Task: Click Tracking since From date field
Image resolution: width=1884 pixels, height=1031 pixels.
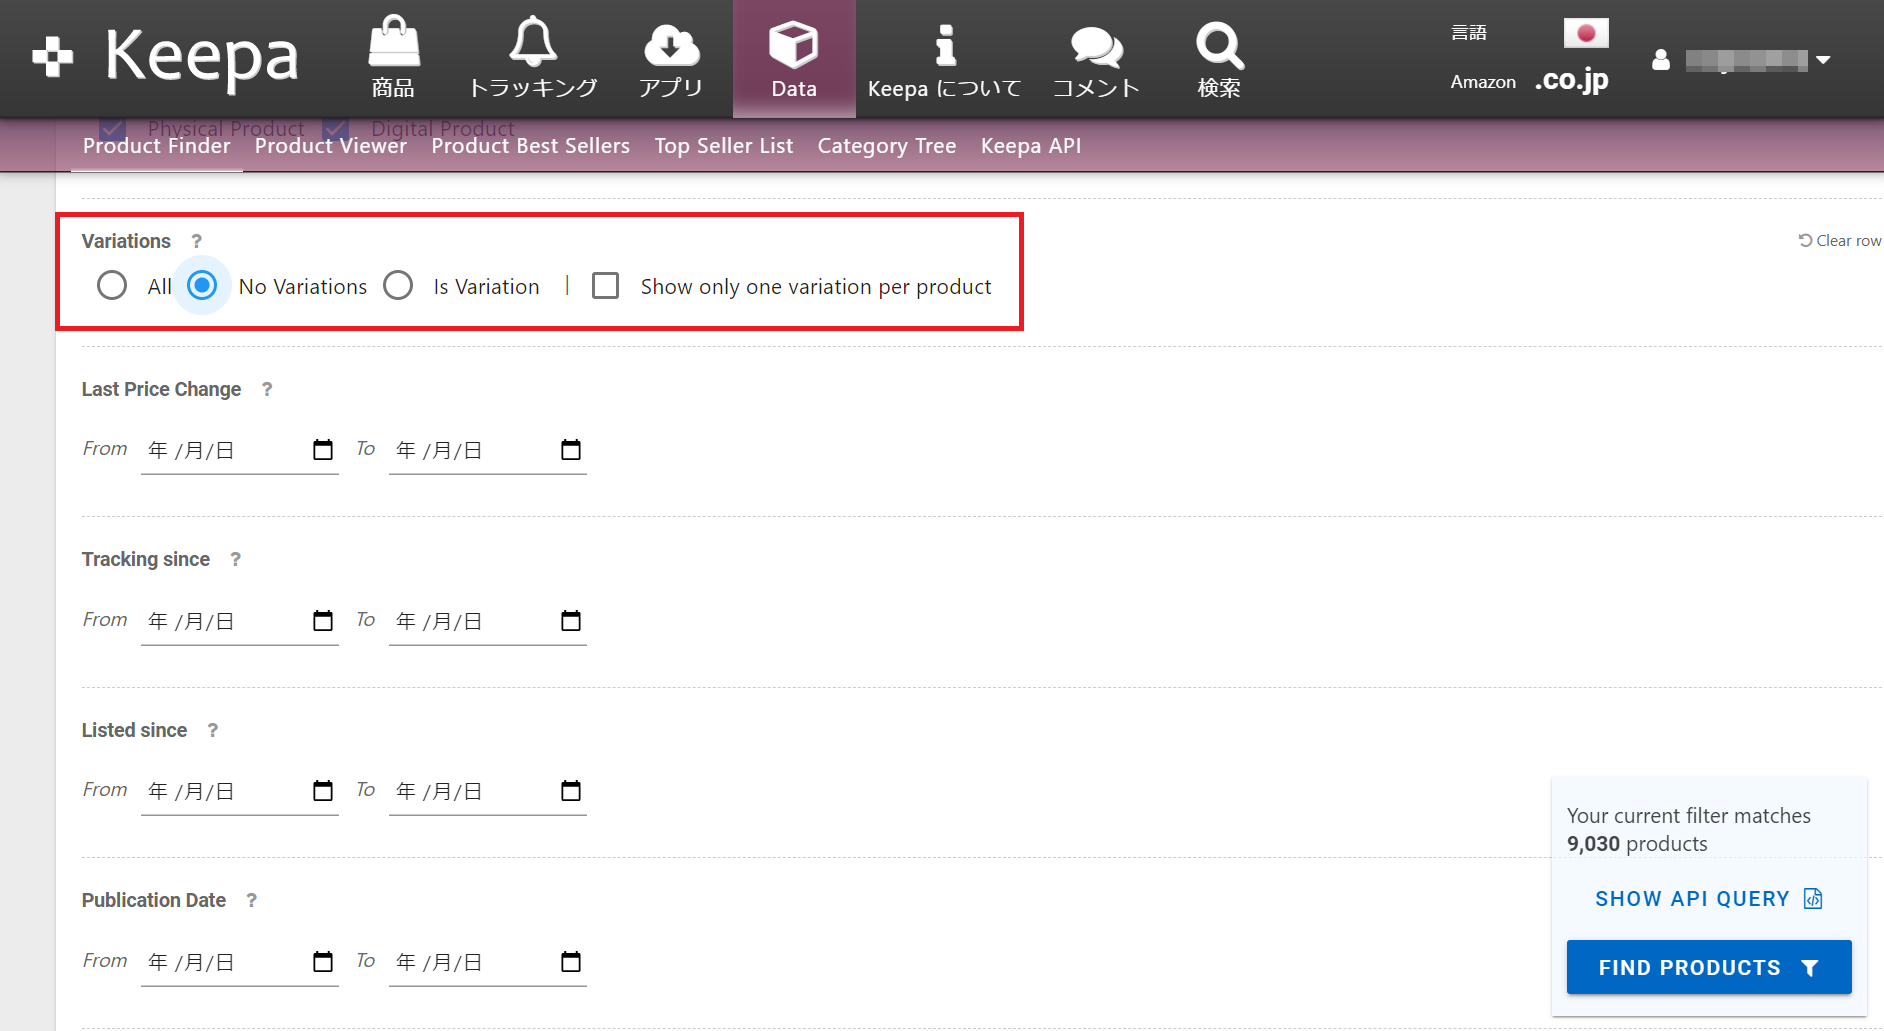Action: click(240, 622)
